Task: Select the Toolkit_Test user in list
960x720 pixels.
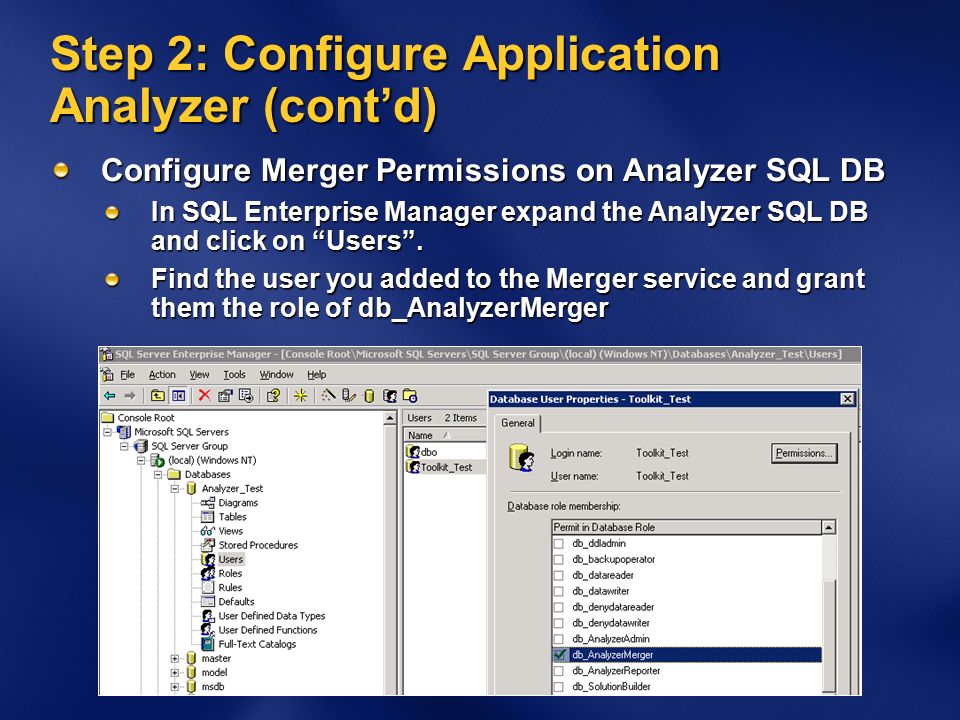Action: click(446, 467)
